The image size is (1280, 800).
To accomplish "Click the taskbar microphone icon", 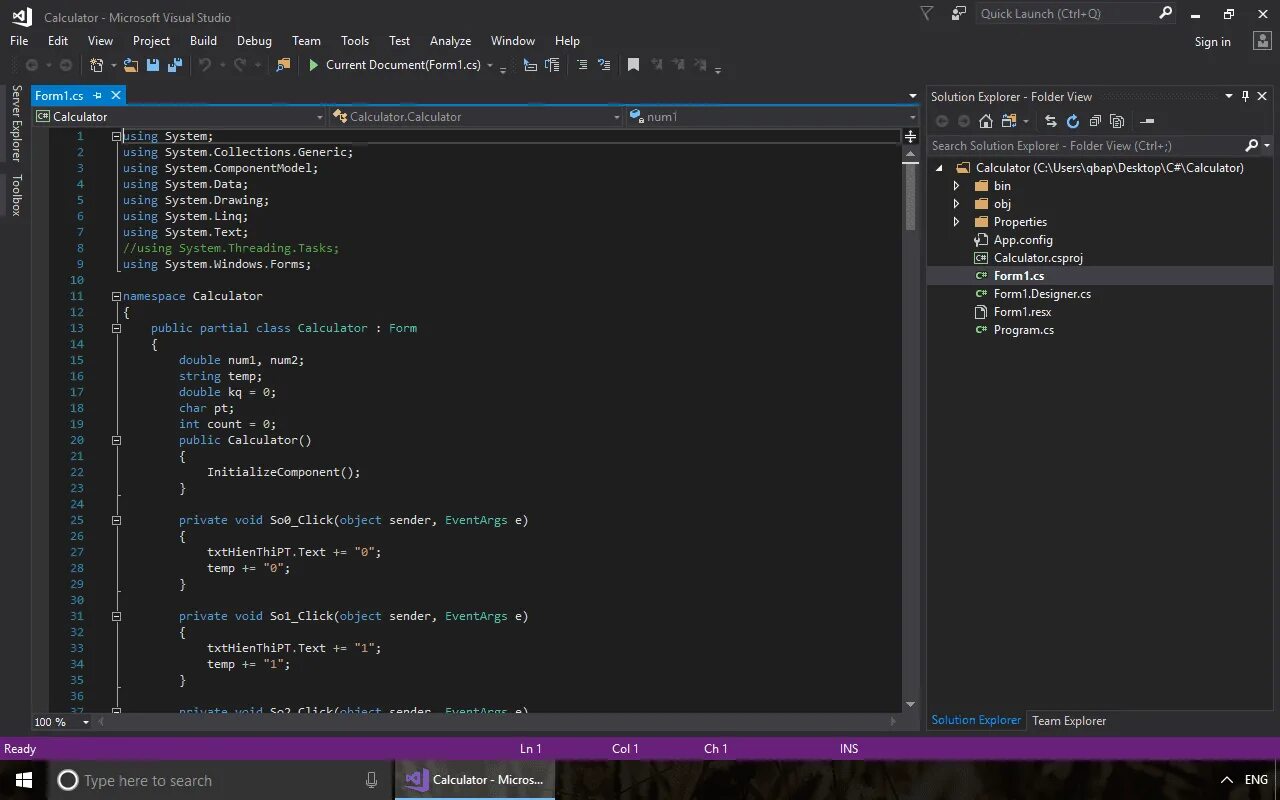I will (372, 780).
